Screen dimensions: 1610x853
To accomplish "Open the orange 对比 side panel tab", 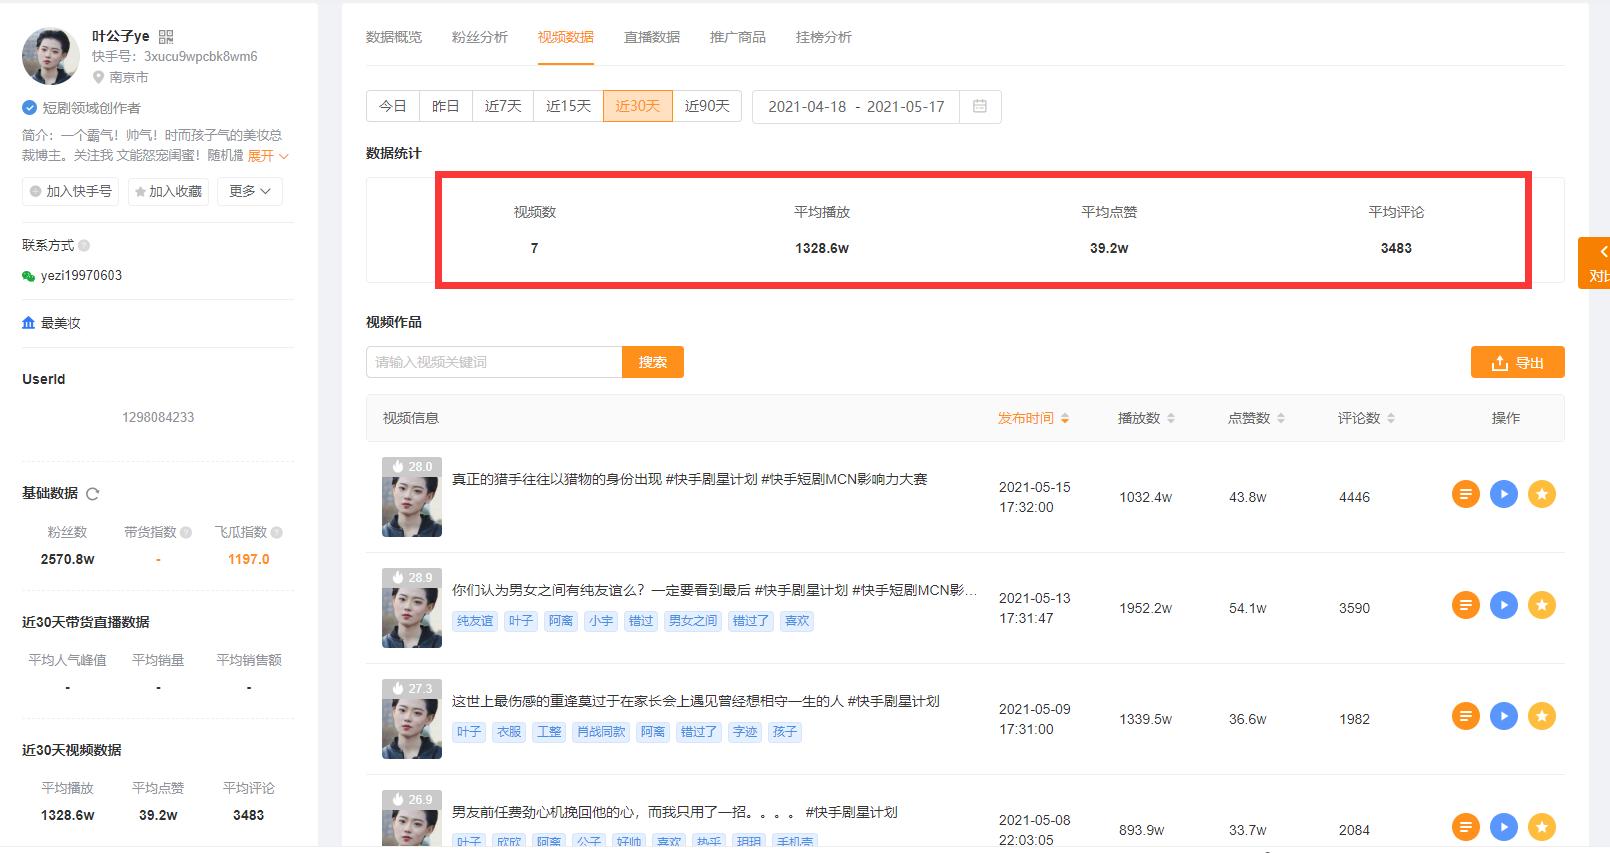I will (x=1595, y=263).
